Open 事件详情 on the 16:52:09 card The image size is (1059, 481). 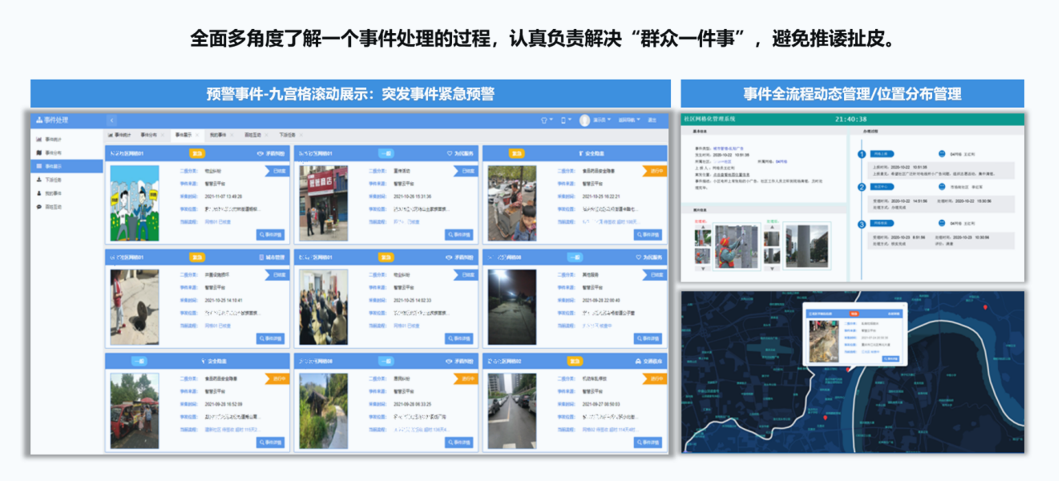271,442
